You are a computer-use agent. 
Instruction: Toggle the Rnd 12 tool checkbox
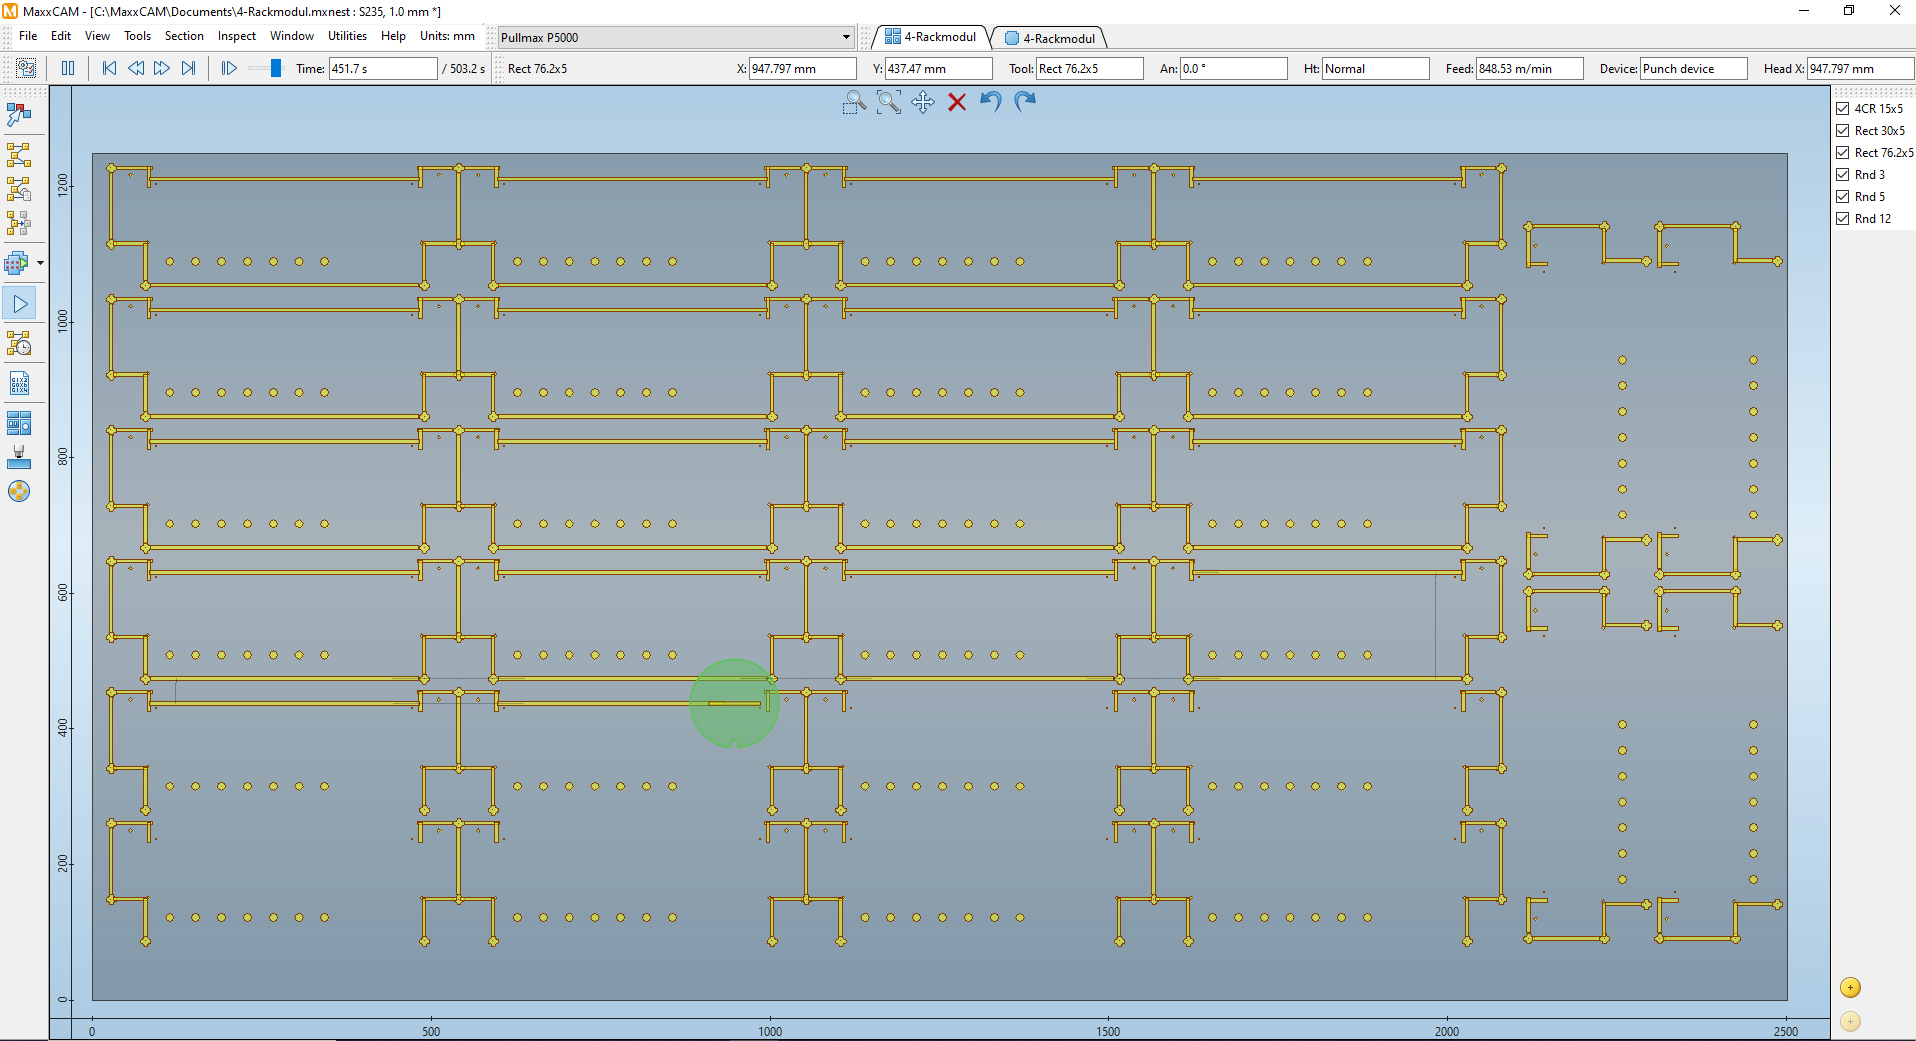1842,219
